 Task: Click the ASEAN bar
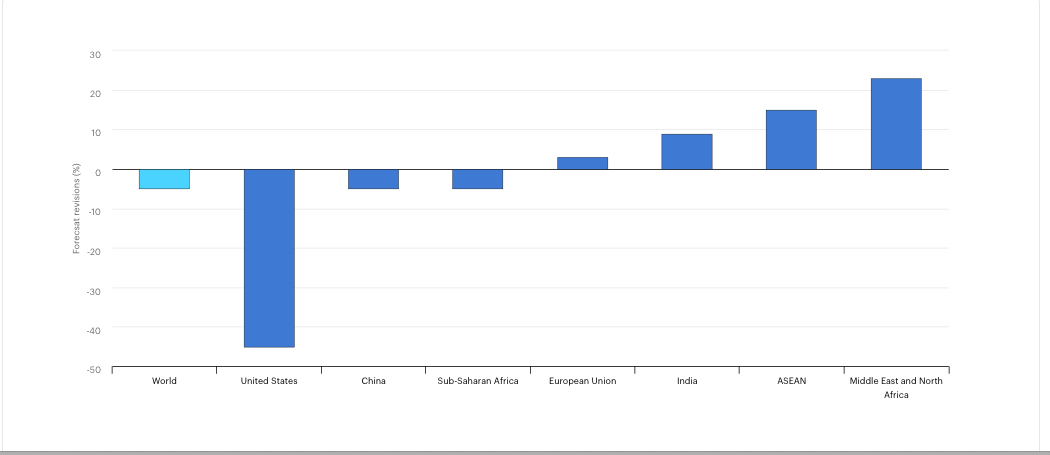point(791,140)
